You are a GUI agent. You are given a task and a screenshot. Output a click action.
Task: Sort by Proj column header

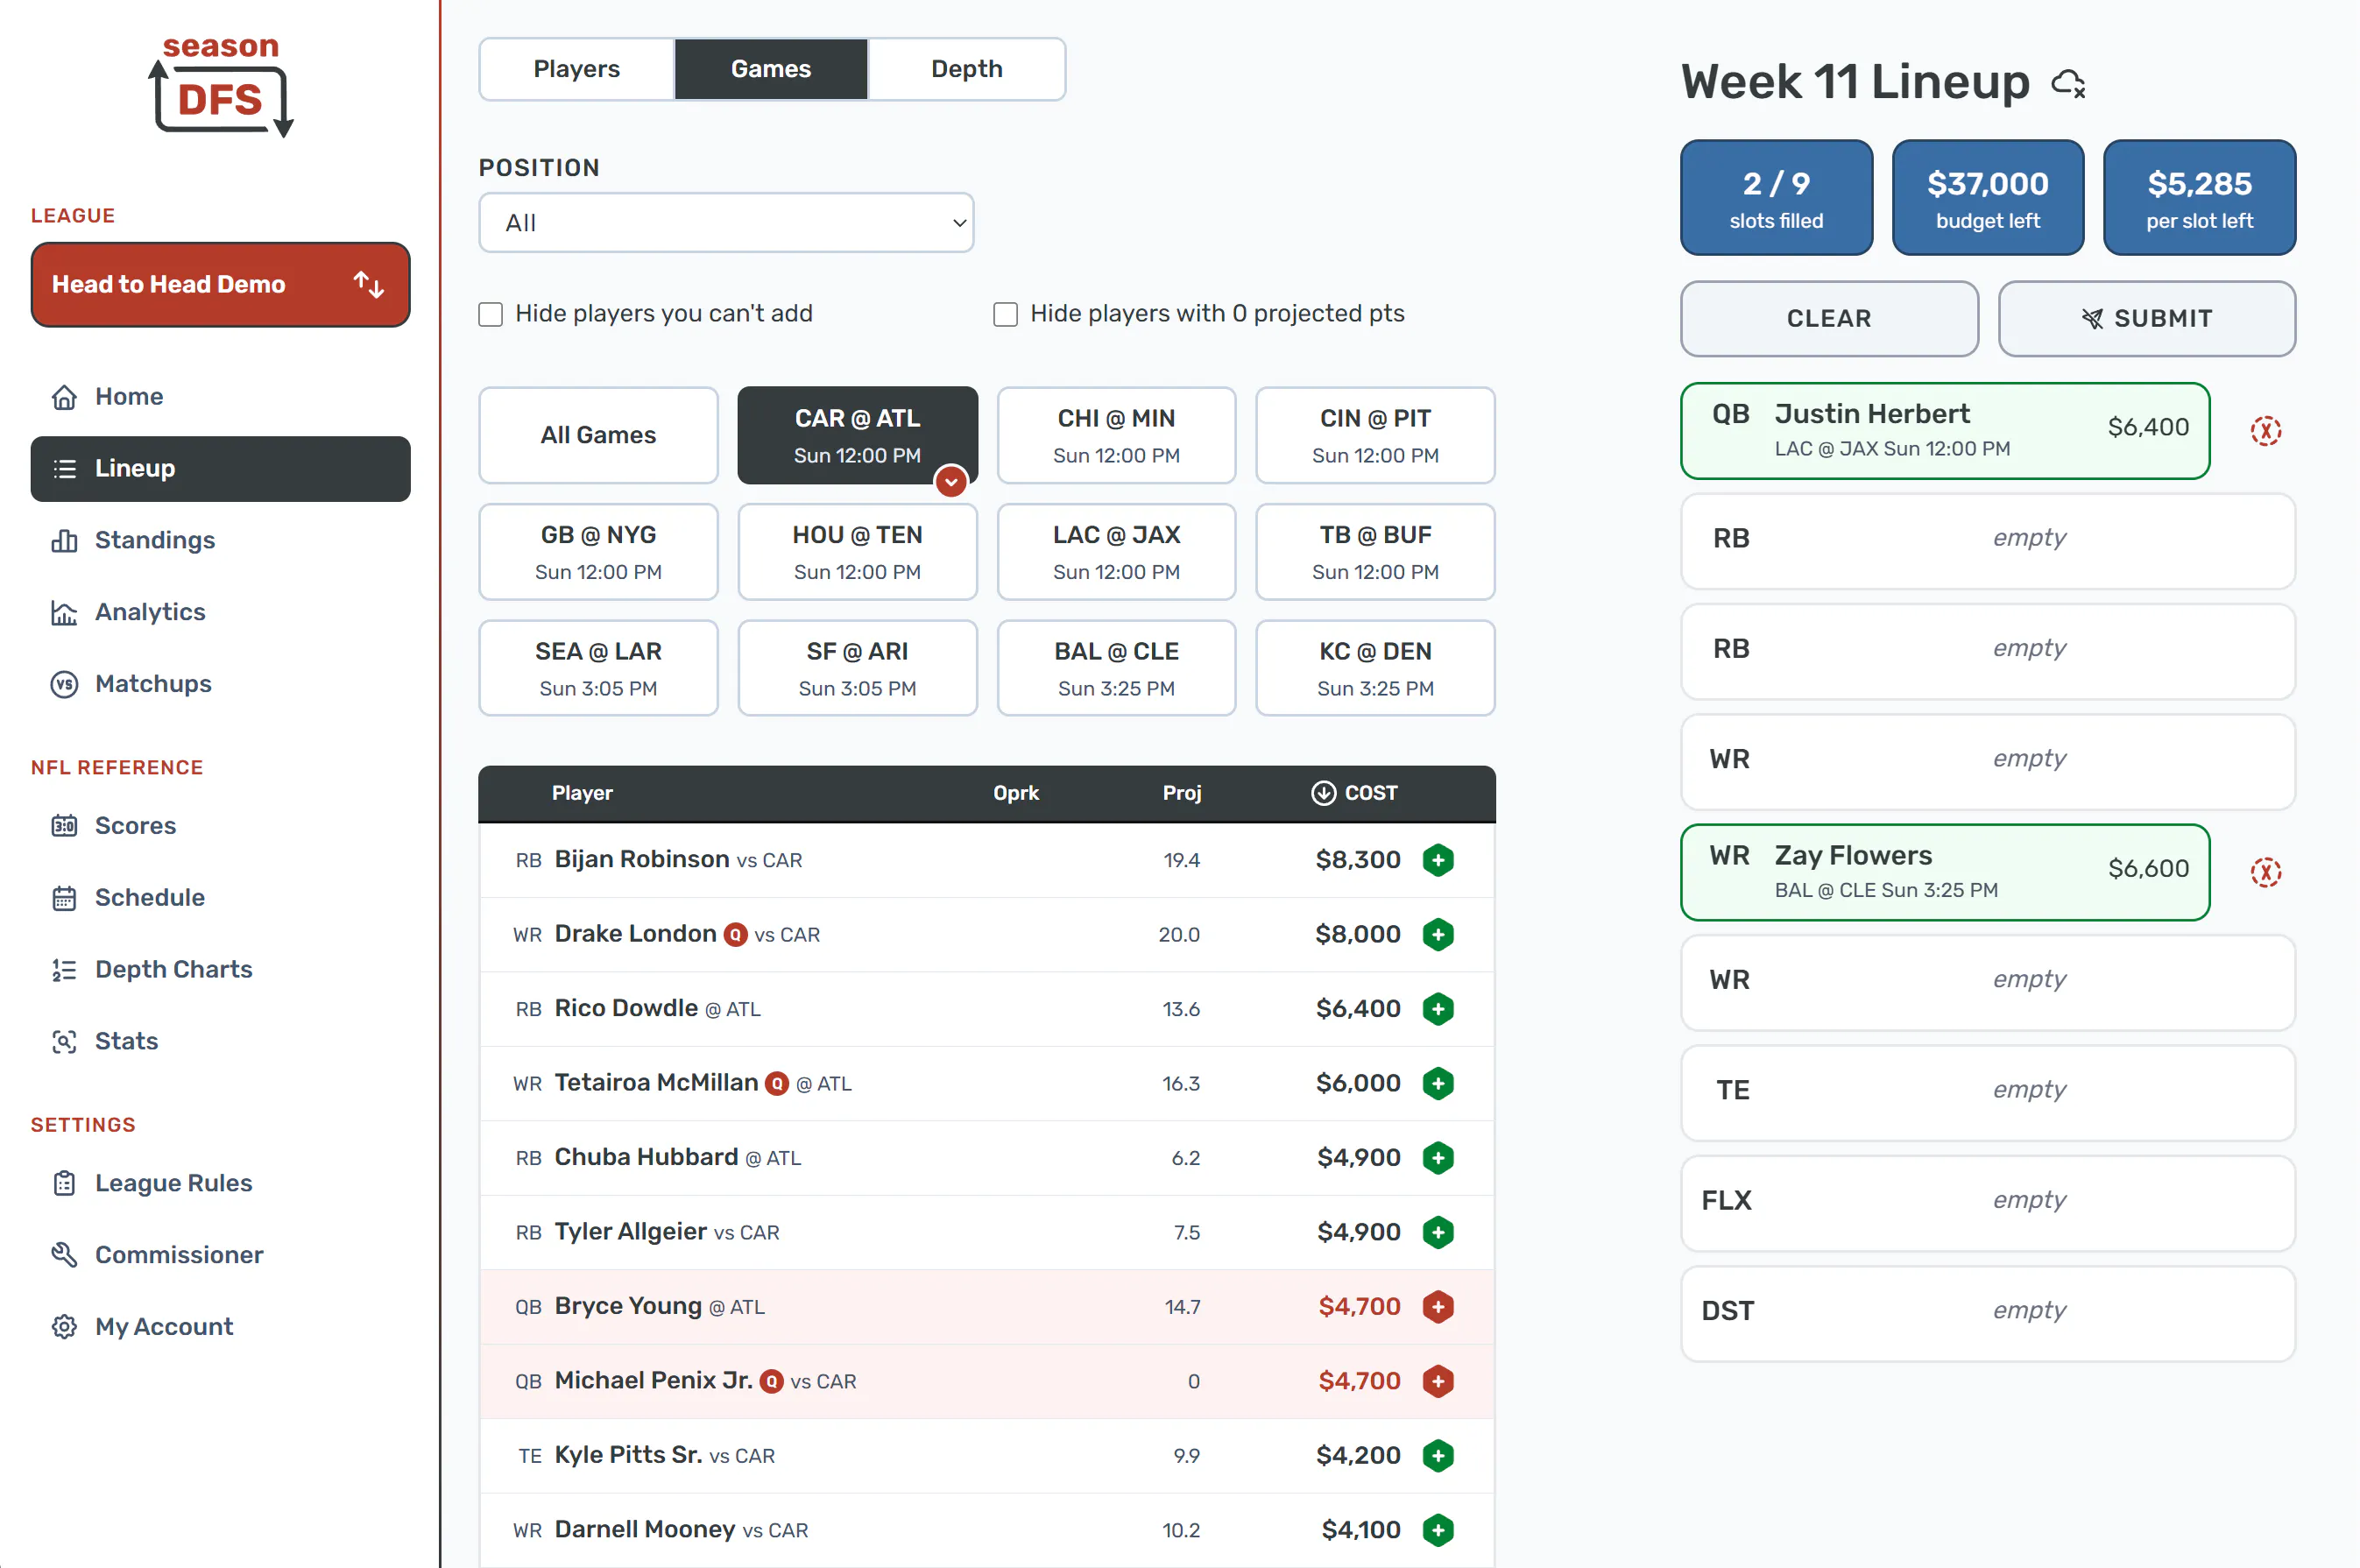click(1181, 793)
